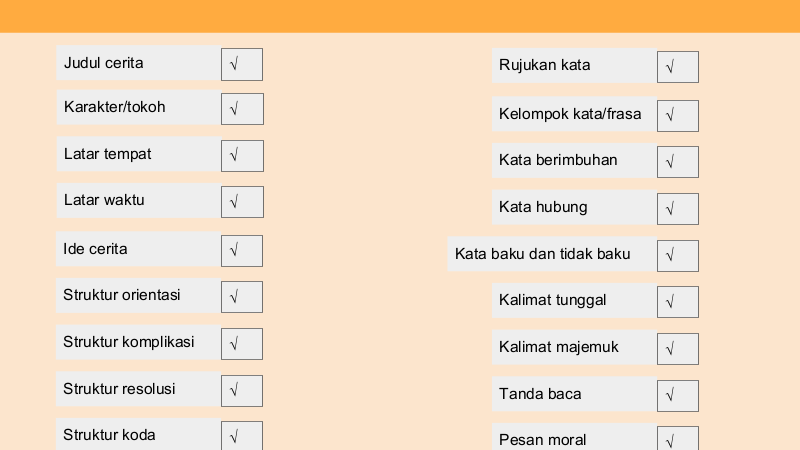Toggle the Kata baku dan tidak baku checkbox
Image resolution: width=800 pixels, height=450 pixels.
[x=678, y=256]
